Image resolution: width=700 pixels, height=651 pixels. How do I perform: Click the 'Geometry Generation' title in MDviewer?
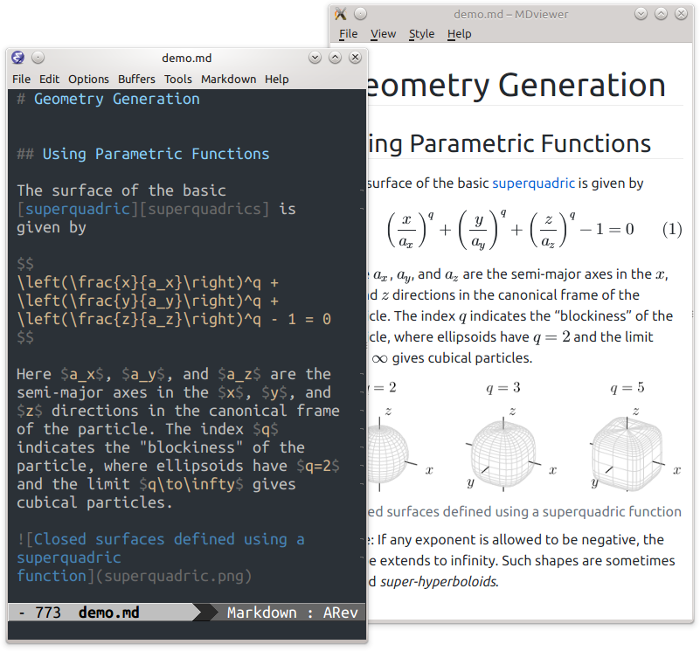coord(516,85)
